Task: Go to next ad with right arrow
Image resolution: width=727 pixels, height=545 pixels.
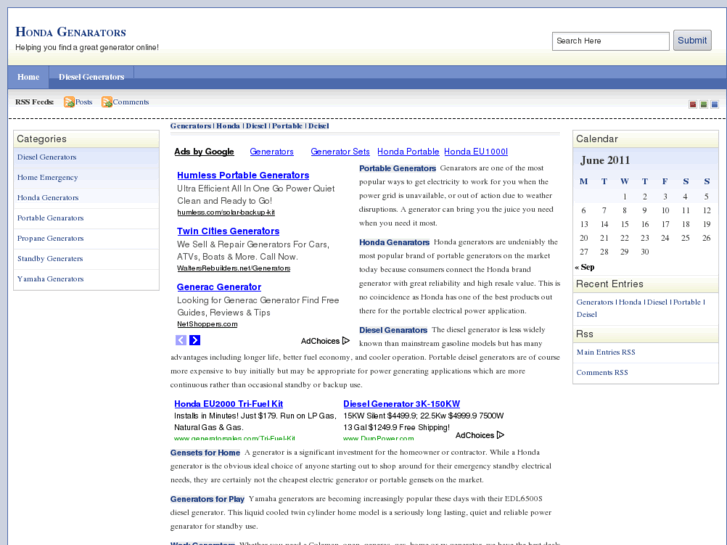Action: (195, 340)
